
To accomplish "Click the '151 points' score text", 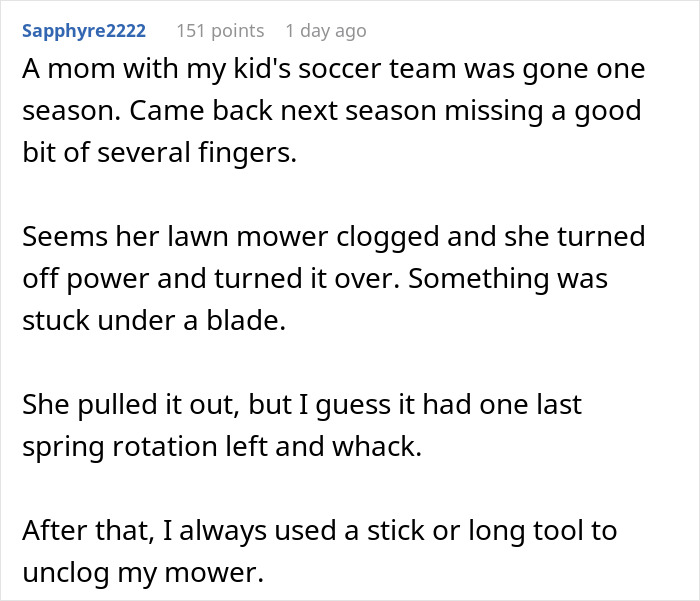I will tap(220, 31).
